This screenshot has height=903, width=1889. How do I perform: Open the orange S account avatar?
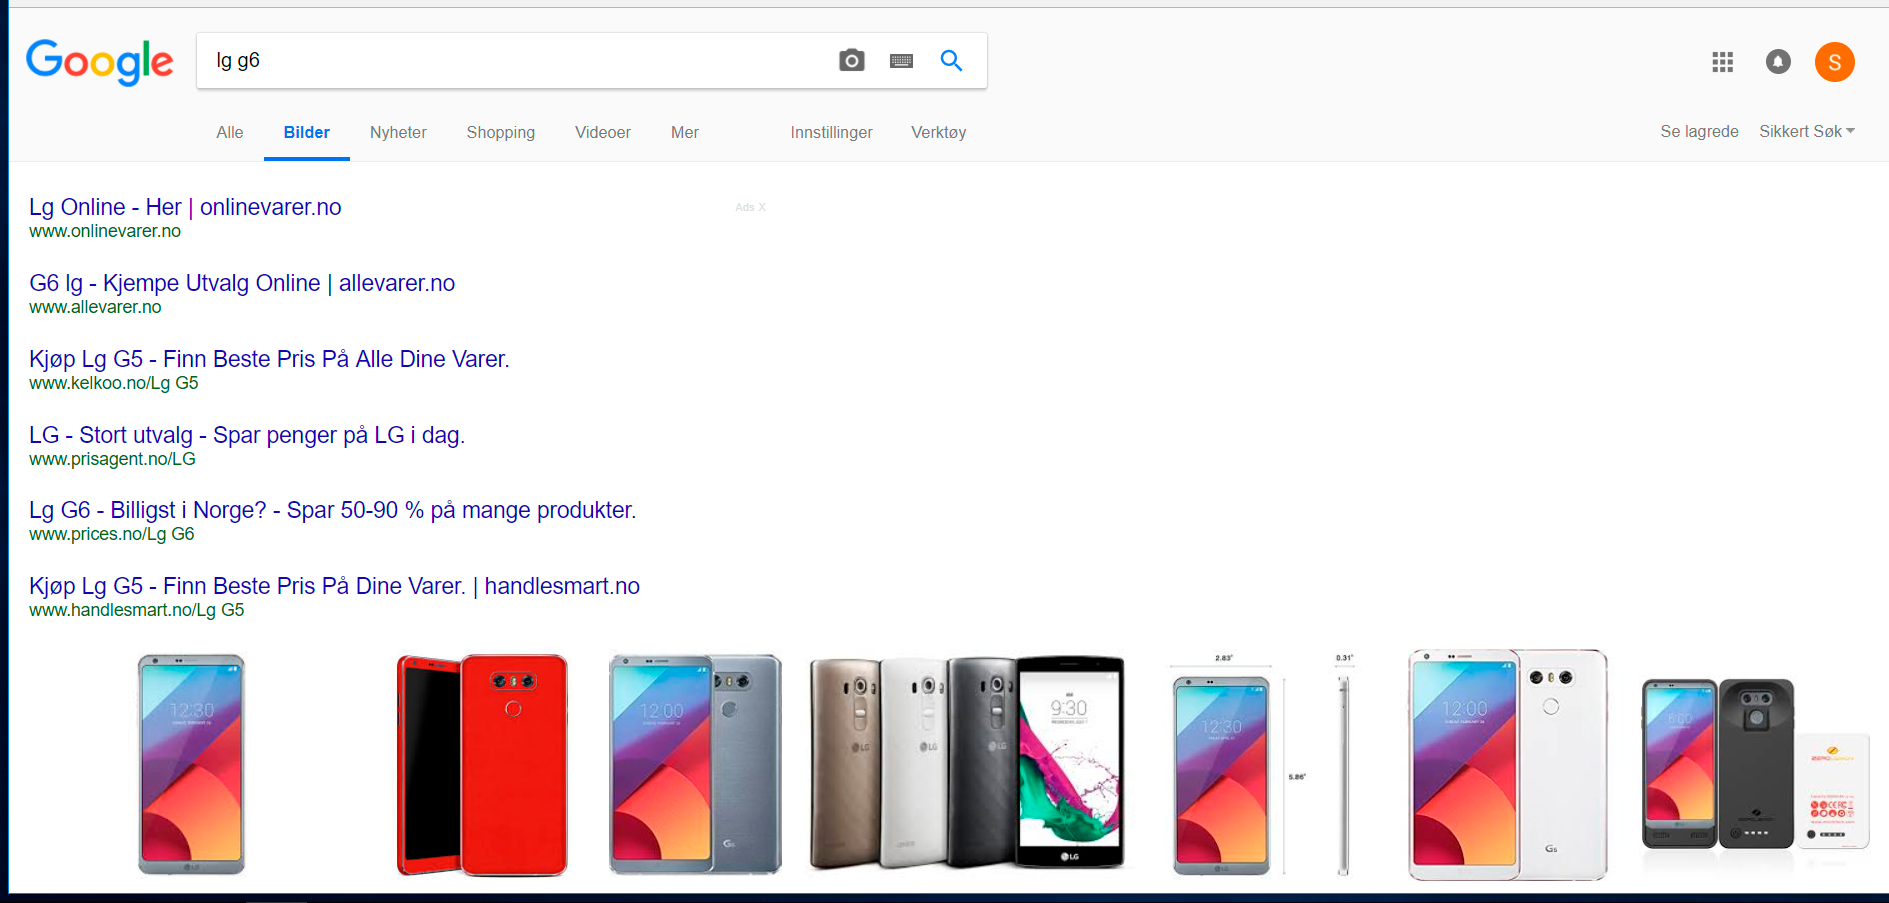click(x=1835, y=62)
